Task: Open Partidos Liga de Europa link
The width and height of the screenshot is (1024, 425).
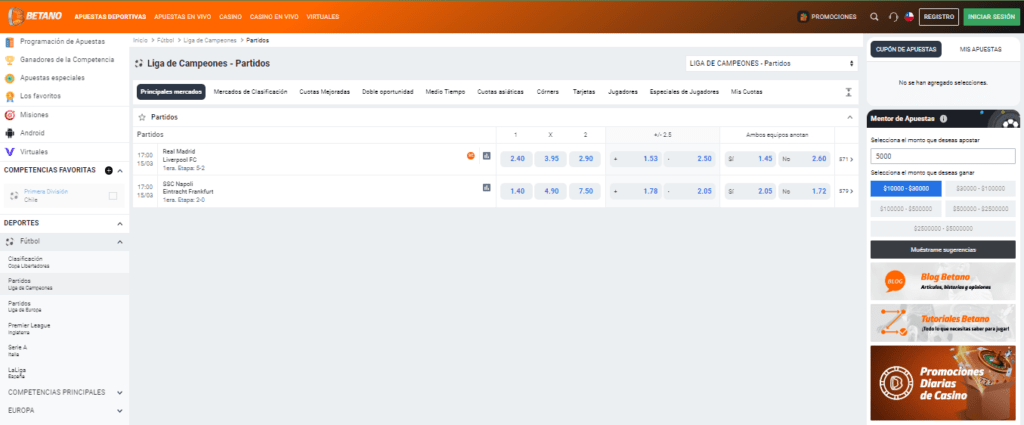Action: (24, 306)
